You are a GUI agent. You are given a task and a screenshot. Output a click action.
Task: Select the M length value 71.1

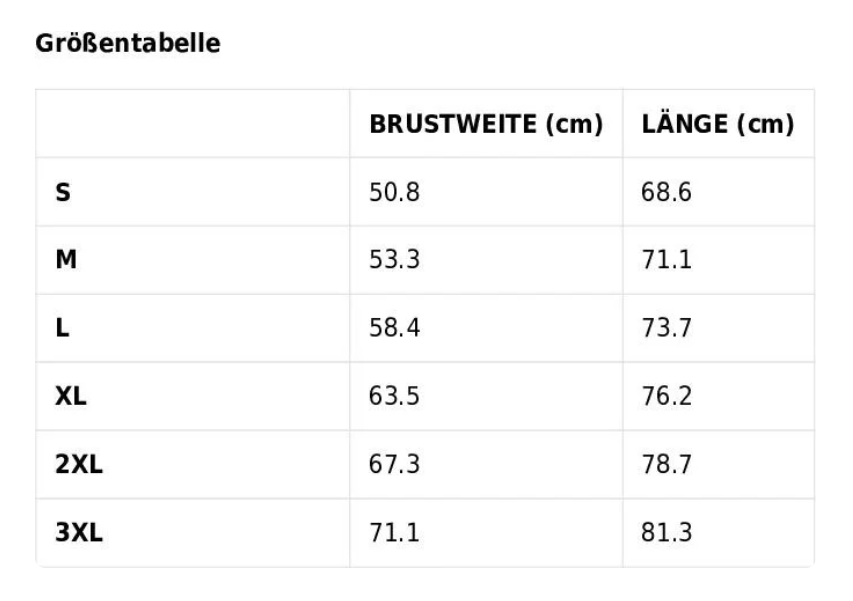pyautogui.click(x=666, y=260)
